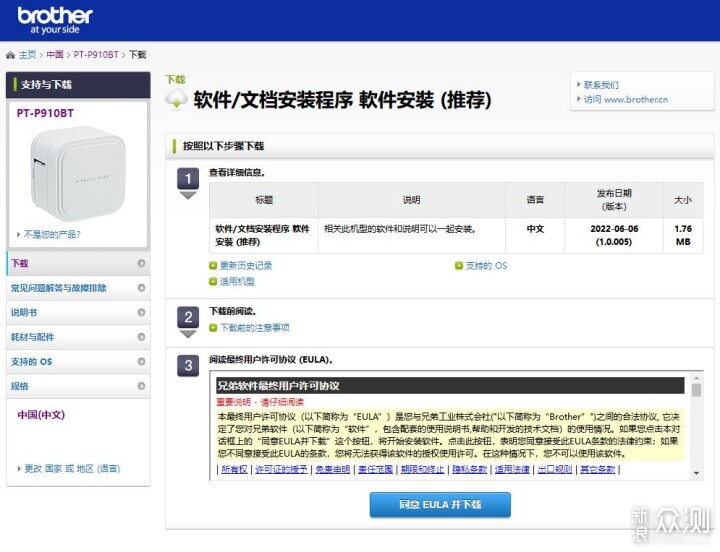Expand 更新历史记录
This screenshot has width=720, height=552.
click(246, 265)
